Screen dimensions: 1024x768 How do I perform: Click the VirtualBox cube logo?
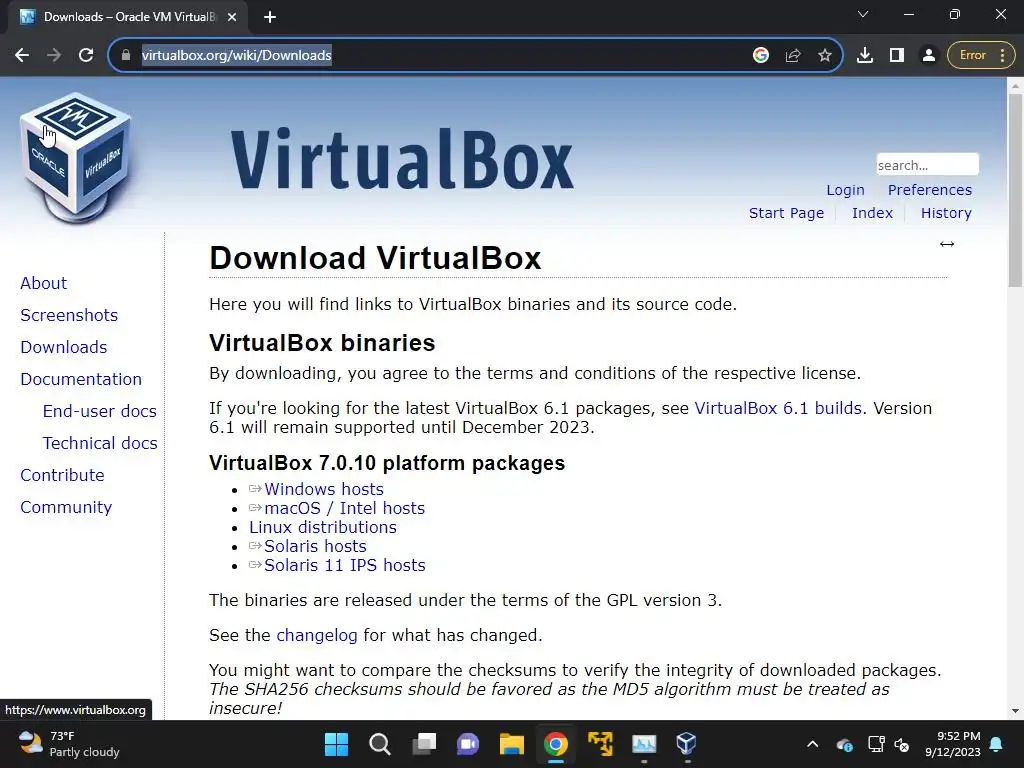coord(75,157)
